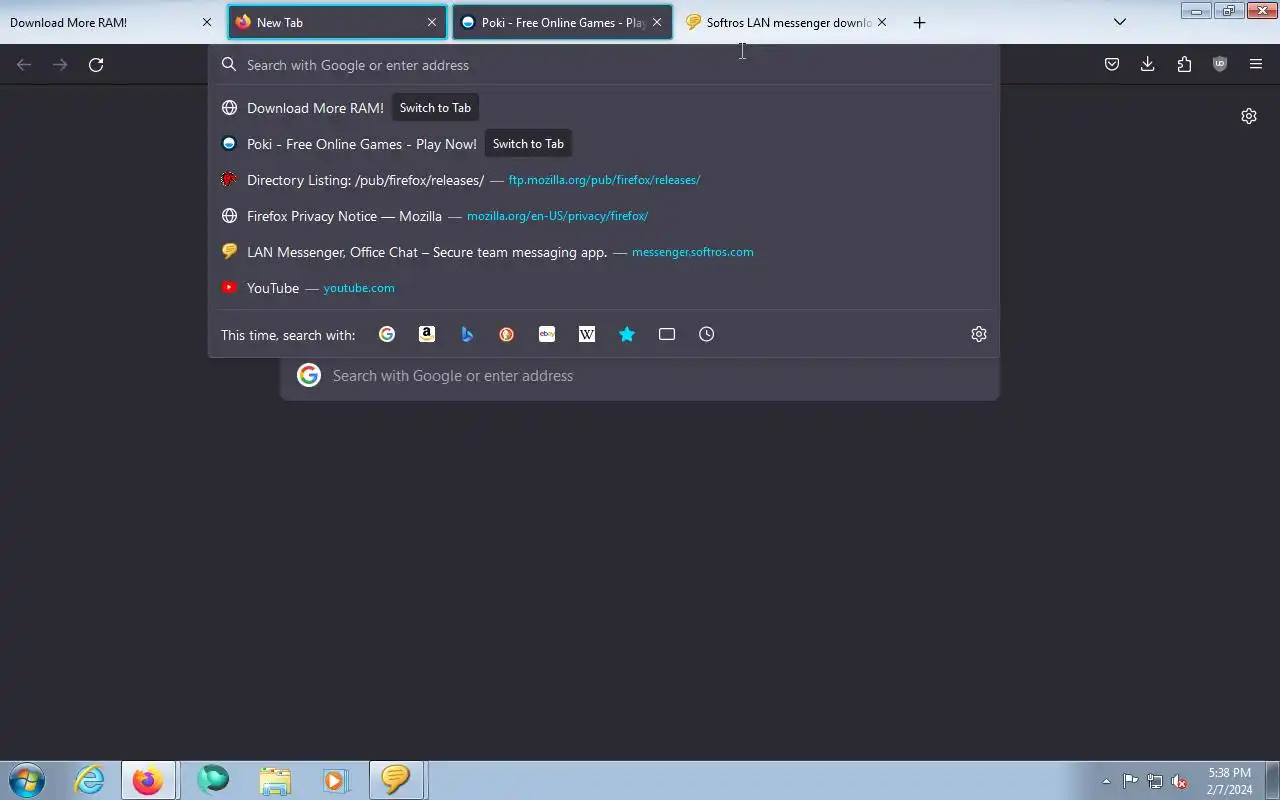The height and width of the screenshot is (800, 1280).
Task: Click Firefox taskbar icon
Action: pos(148,780)
